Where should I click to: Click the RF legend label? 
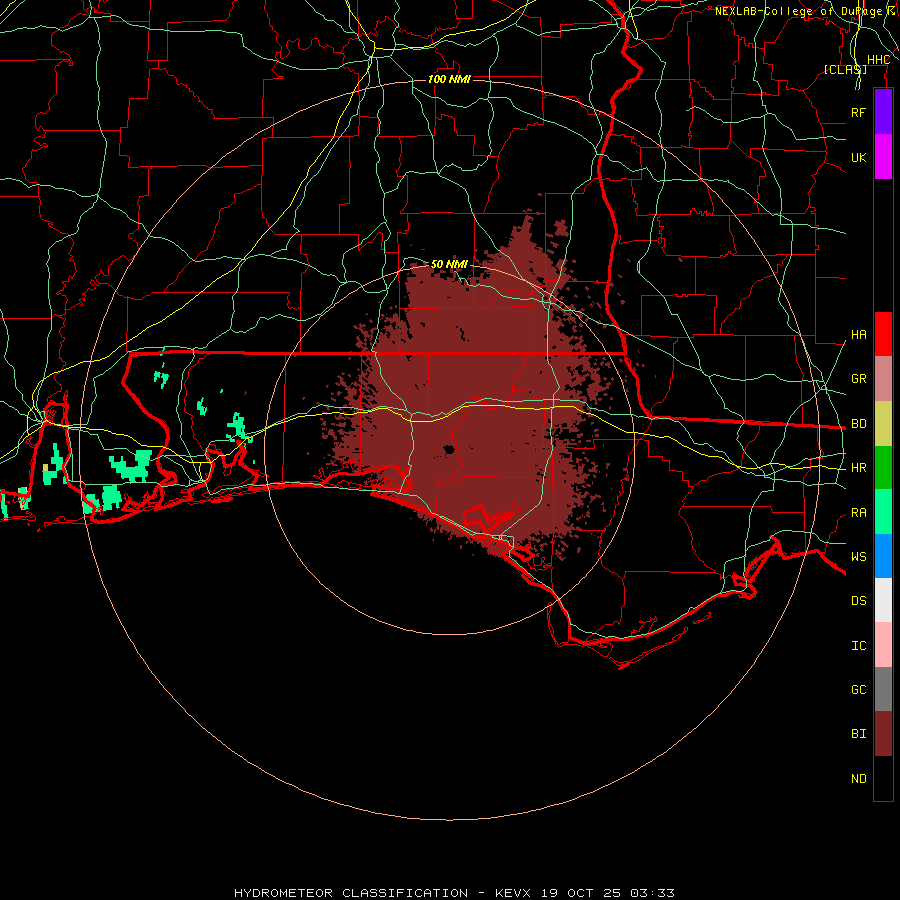858,112
